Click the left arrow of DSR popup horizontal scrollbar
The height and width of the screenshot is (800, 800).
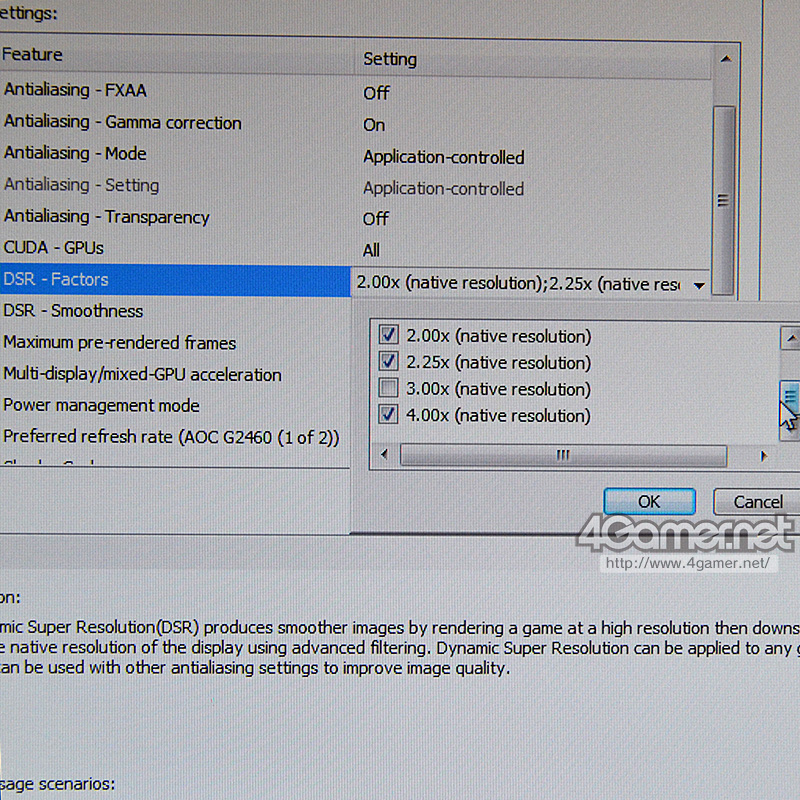click(384, 454)
